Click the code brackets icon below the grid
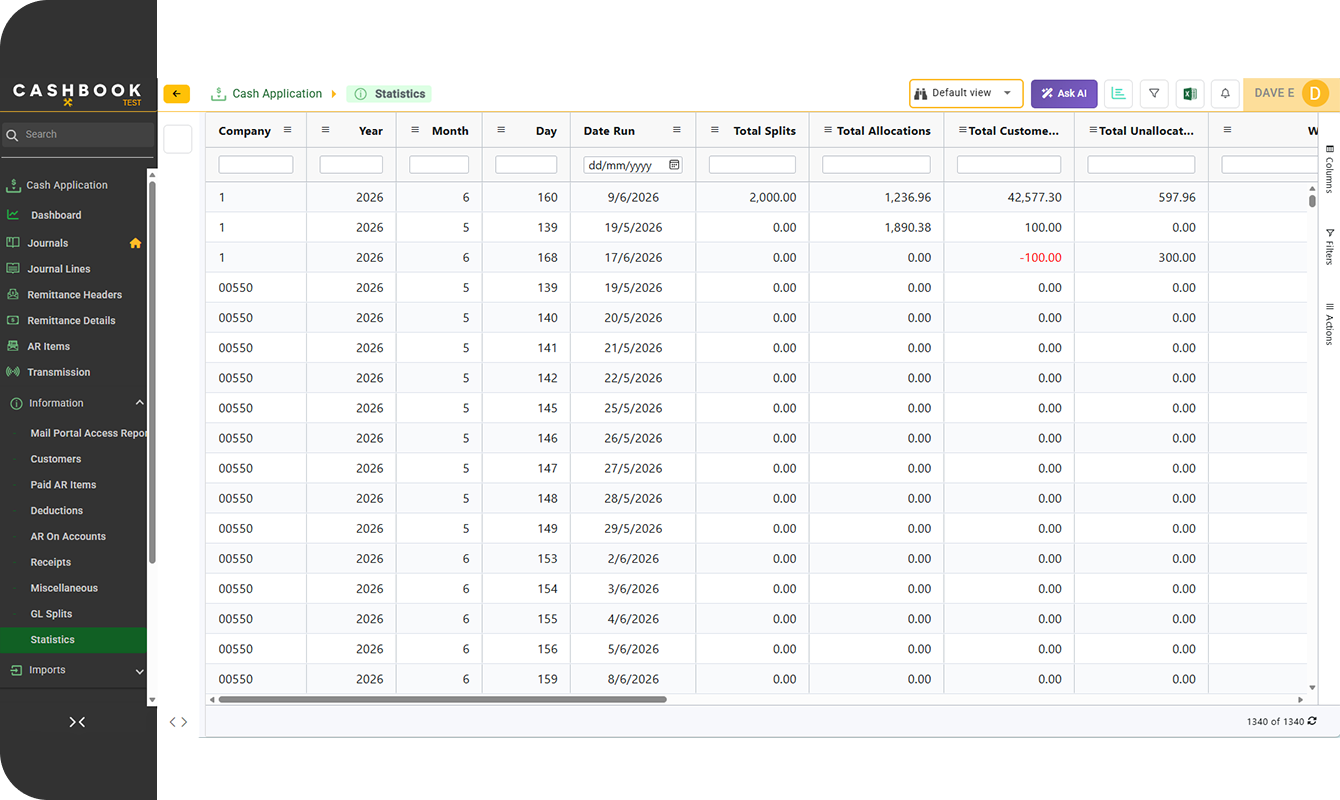Viewport: 1340px width, 800px height. pos(178,722)
